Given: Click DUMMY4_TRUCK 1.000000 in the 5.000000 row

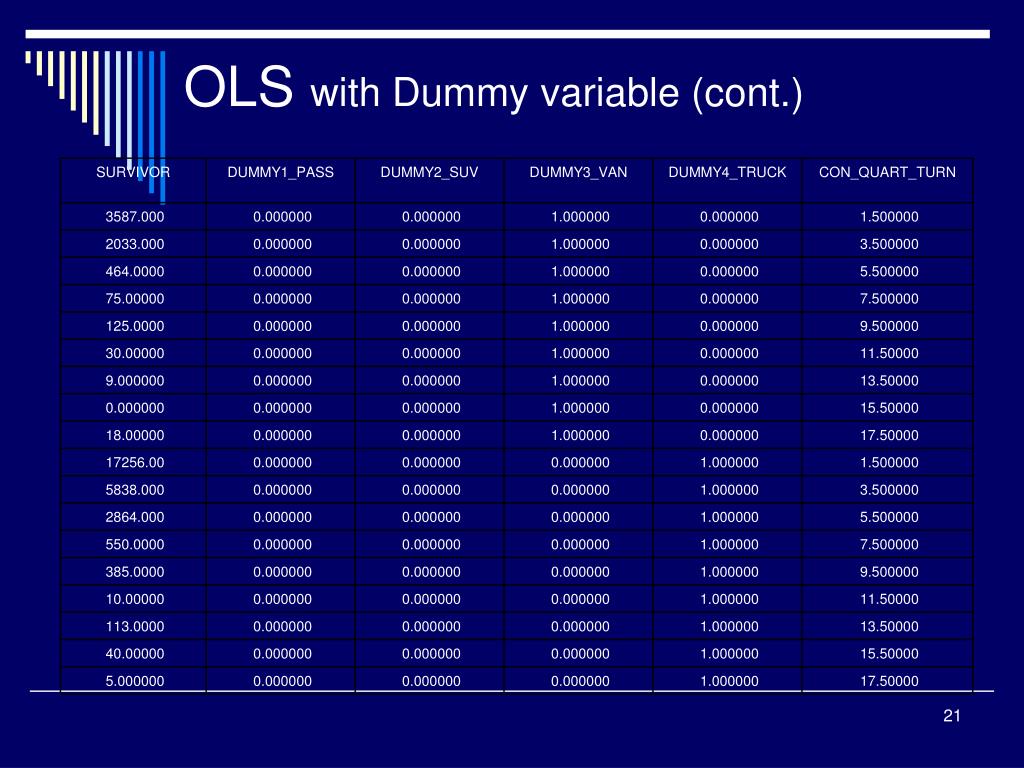Looking at the screenshot, I should tap(729, 681).
